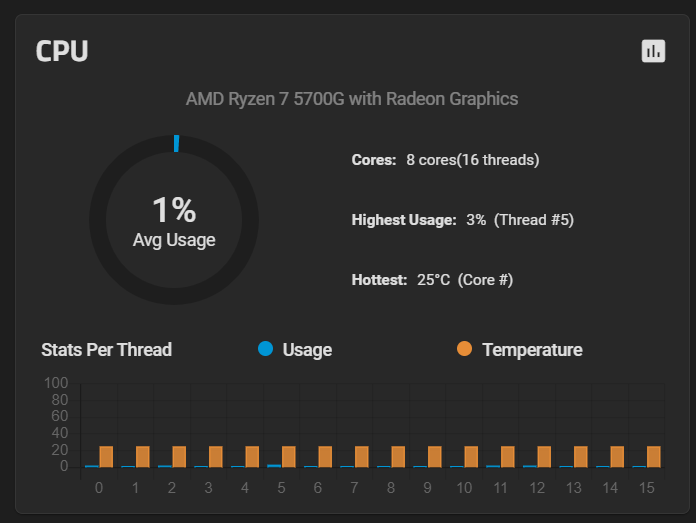
Task: Click the temperature bar for thread 3
Action: coord(216,457)
